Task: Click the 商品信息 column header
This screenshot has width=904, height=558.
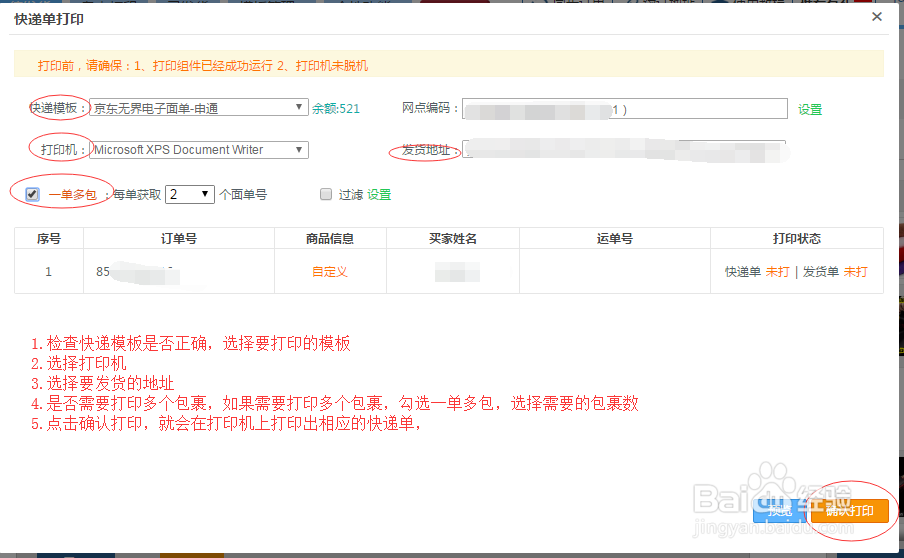Action: 330,239
